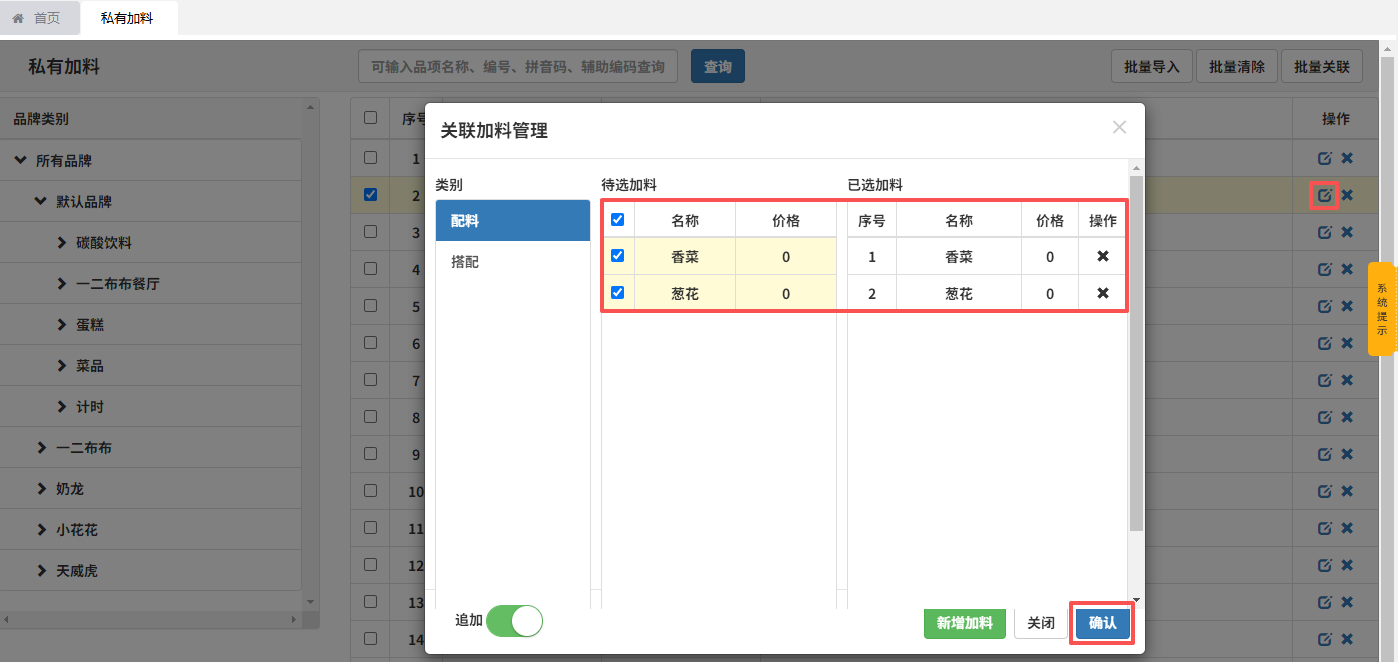Click the 香菜 name cell in 待选加料
The image size is (1398, 662).
pos(685,257)
